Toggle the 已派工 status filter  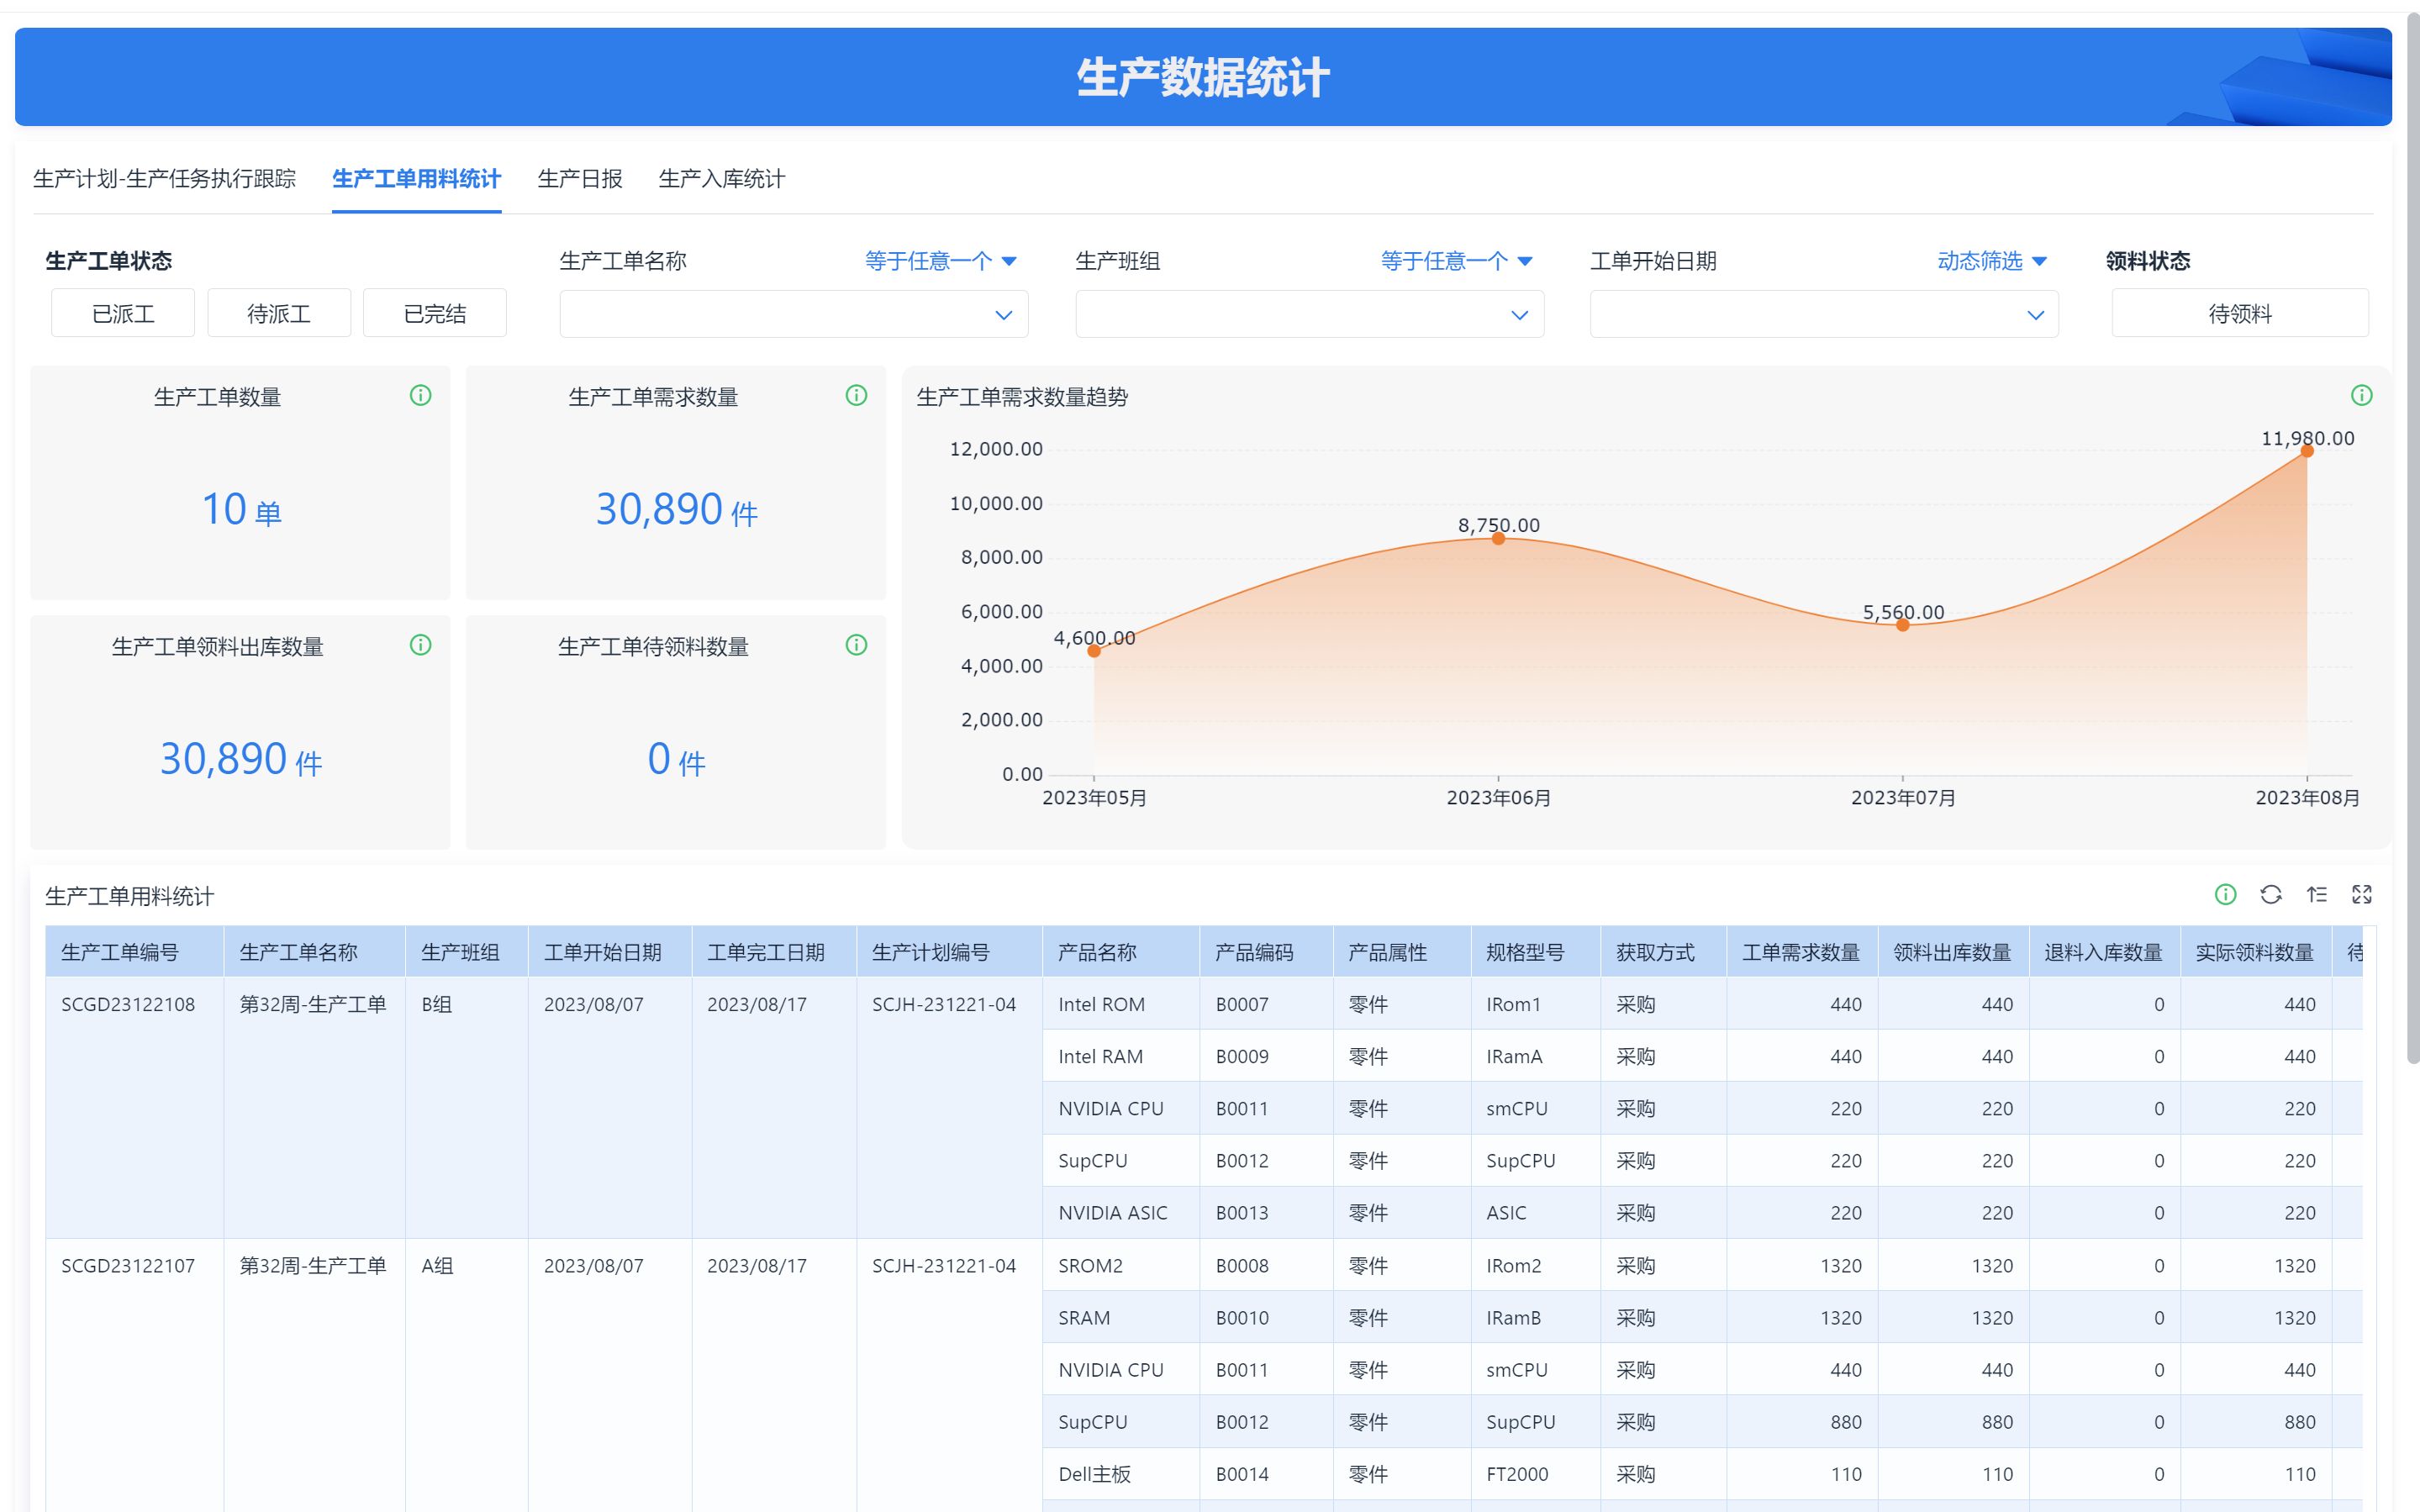pos(123,314)
